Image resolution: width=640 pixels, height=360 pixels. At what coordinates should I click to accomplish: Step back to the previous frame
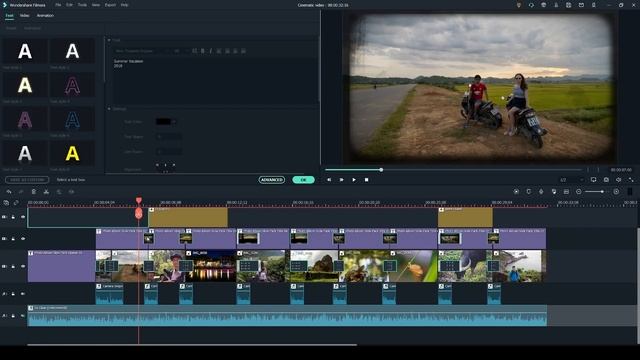click(329, 180)
